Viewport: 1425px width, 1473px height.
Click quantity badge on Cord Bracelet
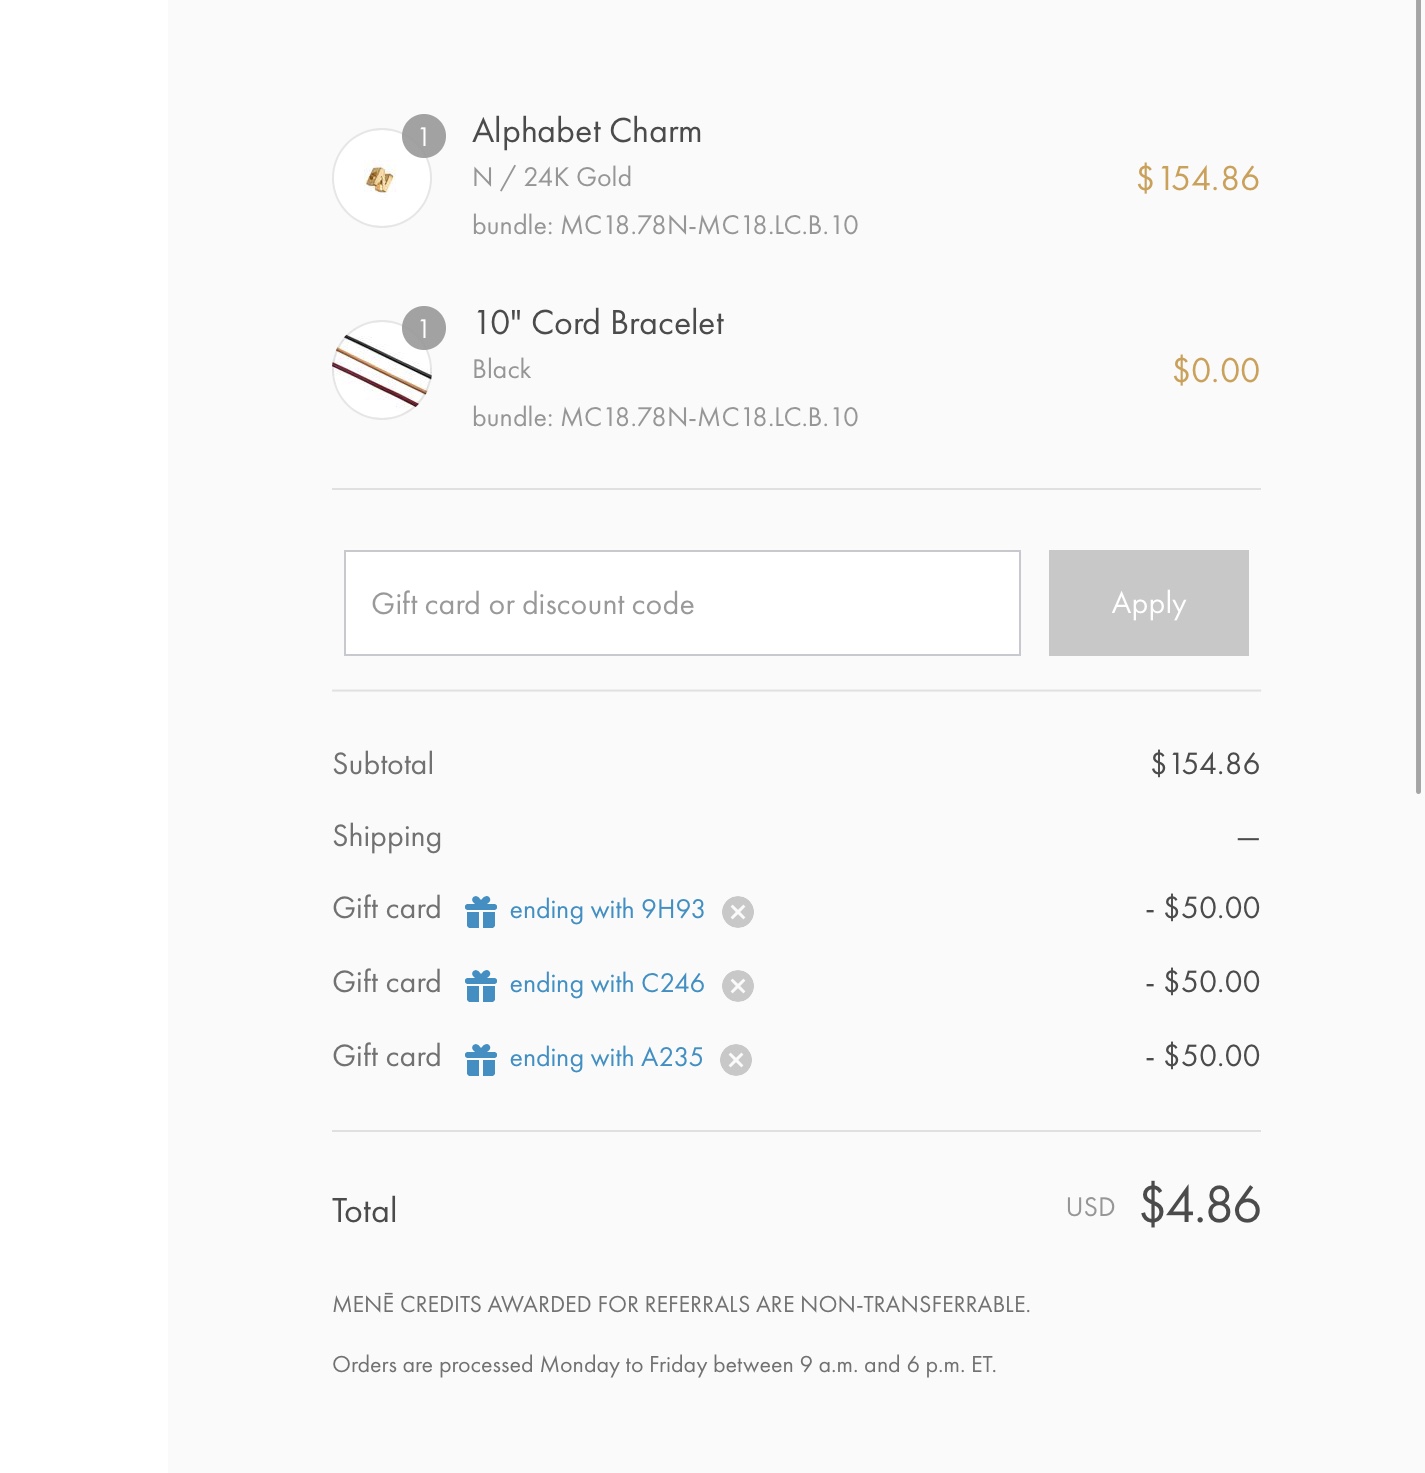click(x=424, y=328)
